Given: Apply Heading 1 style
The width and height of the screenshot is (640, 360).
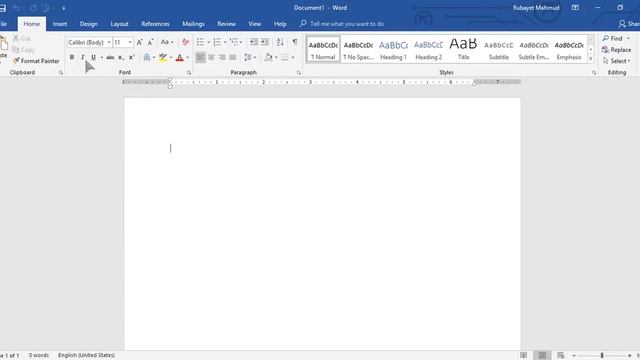Looking at the screenshot, I should 393,50.
